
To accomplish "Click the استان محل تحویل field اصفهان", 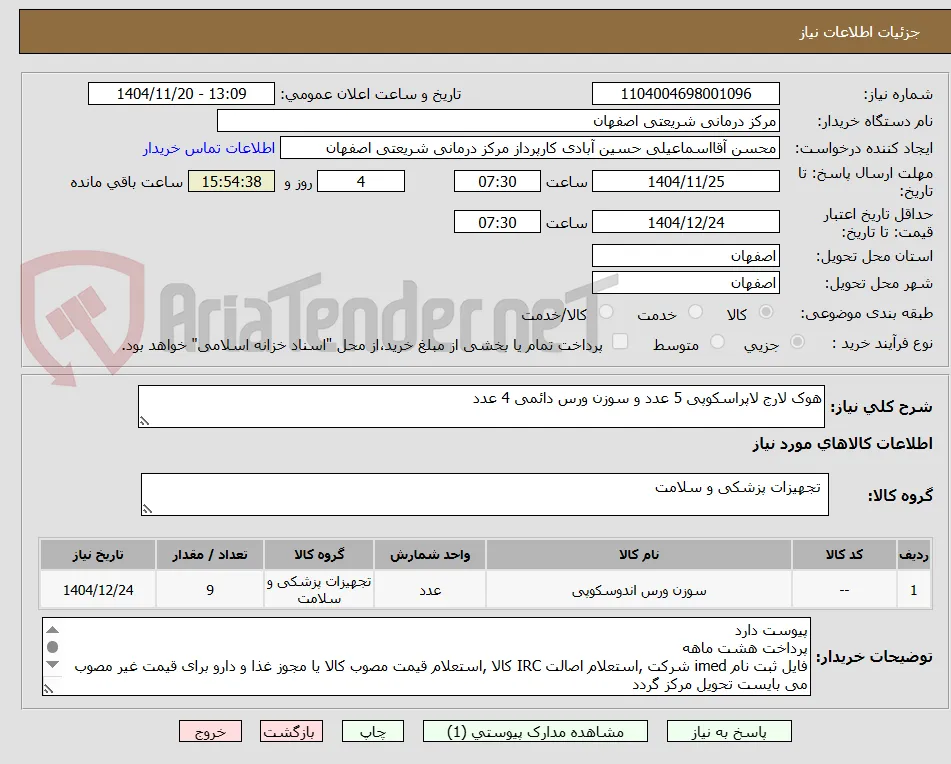I will click(685, 256).
